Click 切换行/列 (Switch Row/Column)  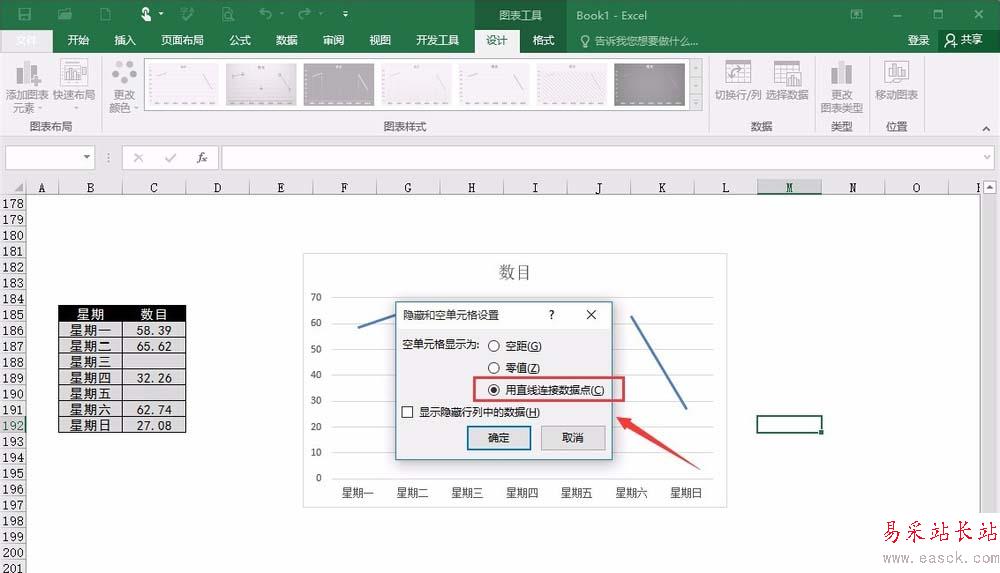coord(738,81)
